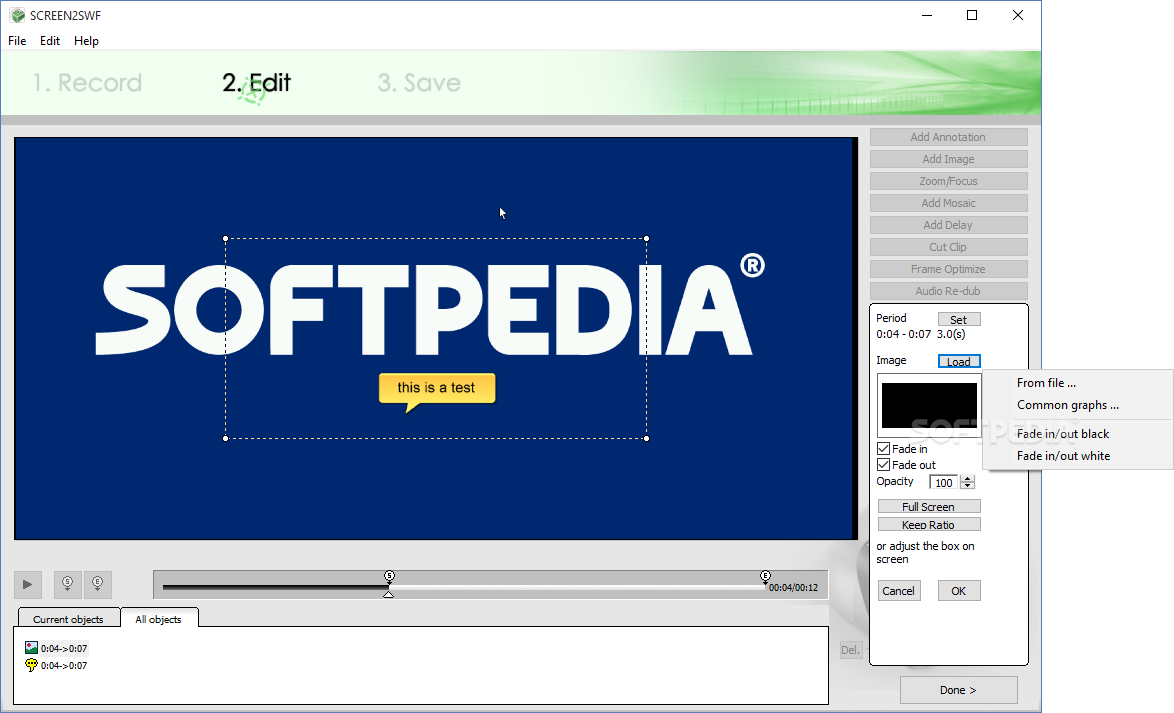The width and height of the screenshot is (1174, 713).
Task: Click the Keep Ratio button
Action: tap(928, 525)
